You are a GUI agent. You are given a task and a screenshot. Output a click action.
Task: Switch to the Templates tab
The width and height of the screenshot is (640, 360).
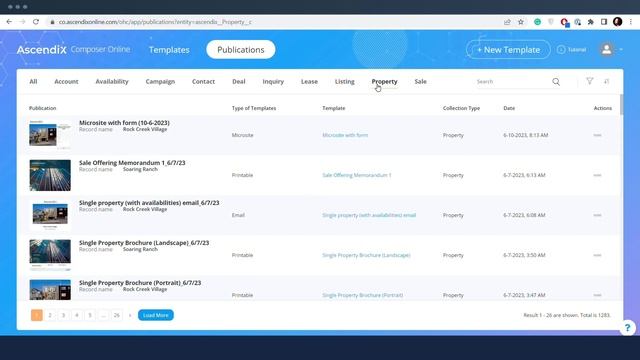(169, 50)
